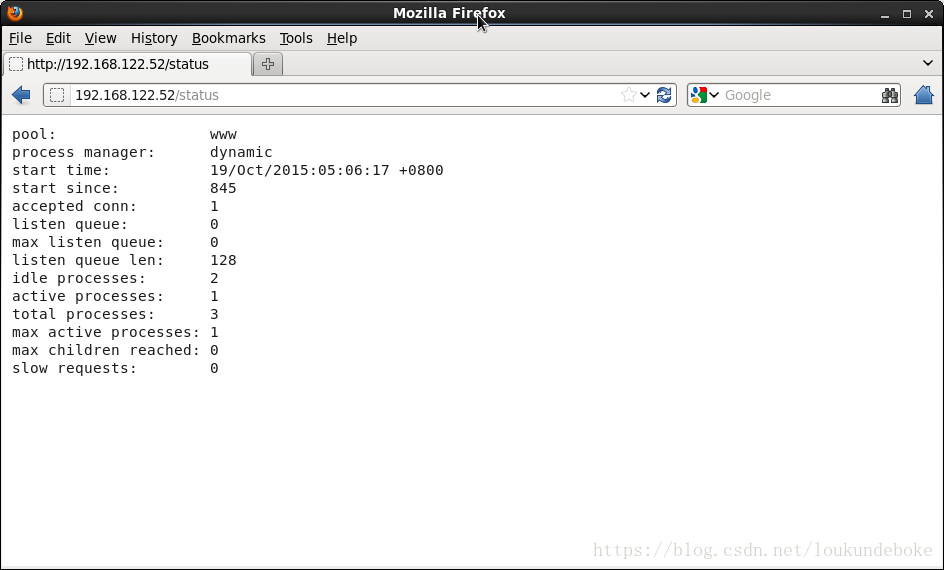This screenshot has width=944, height=570.
Task: Click the 'idle processes:' label
Action: coord(79,278)
